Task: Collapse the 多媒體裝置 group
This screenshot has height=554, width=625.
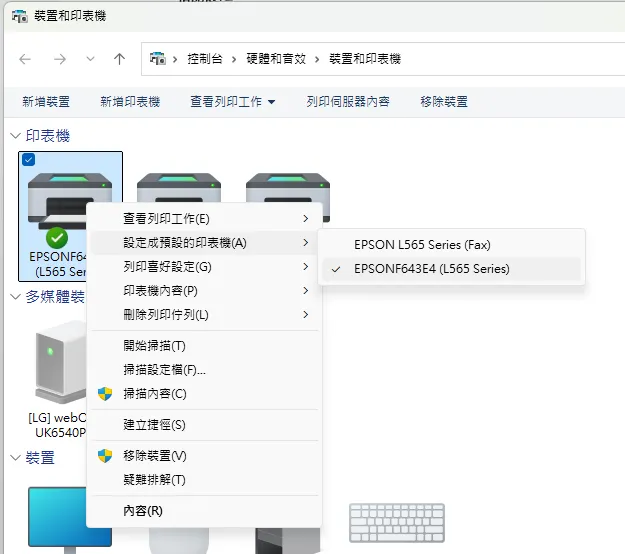Action: click(x=15, y=297)
